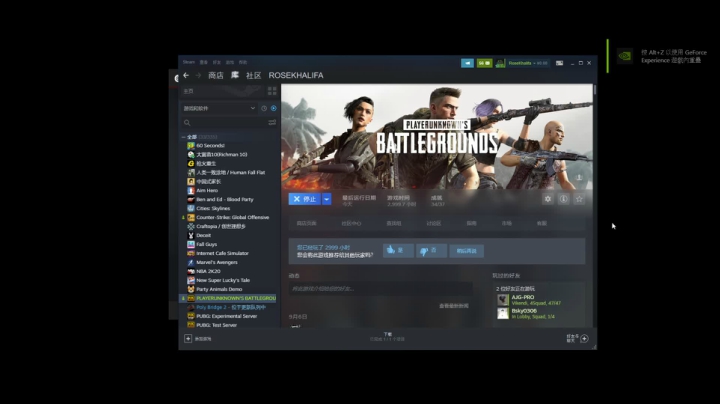Open the green friends notification icon
The height and width of the screenshot is (404, 720).
point(484,63)
